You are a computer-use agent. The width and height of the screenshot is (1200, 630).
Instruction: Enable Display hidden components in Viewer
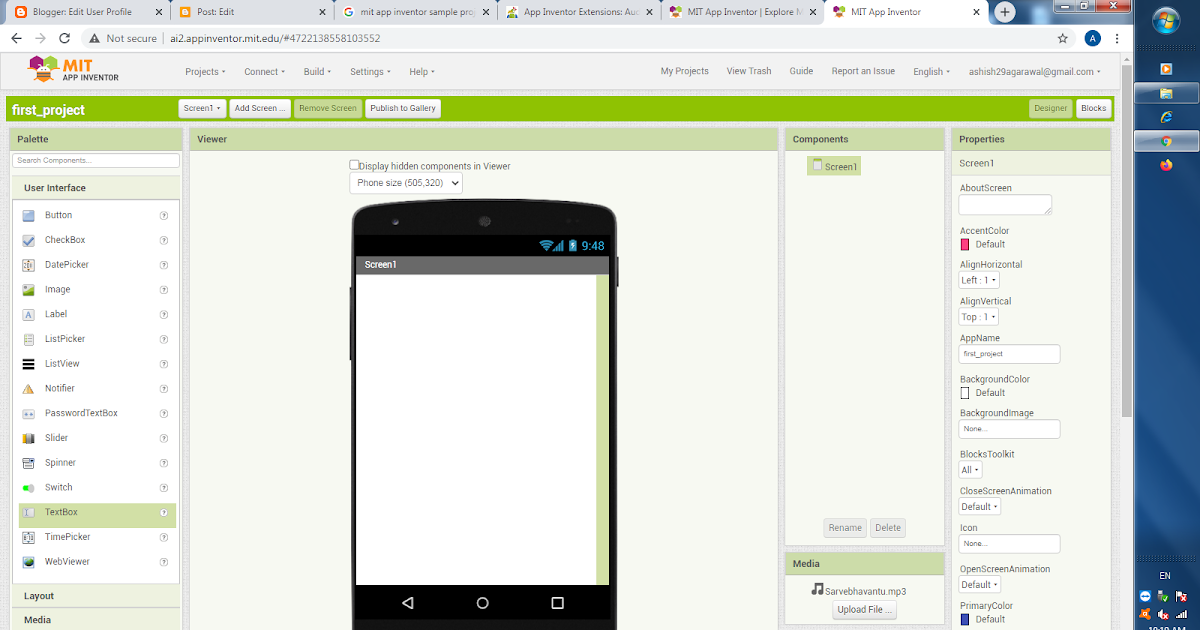[354, 164]
